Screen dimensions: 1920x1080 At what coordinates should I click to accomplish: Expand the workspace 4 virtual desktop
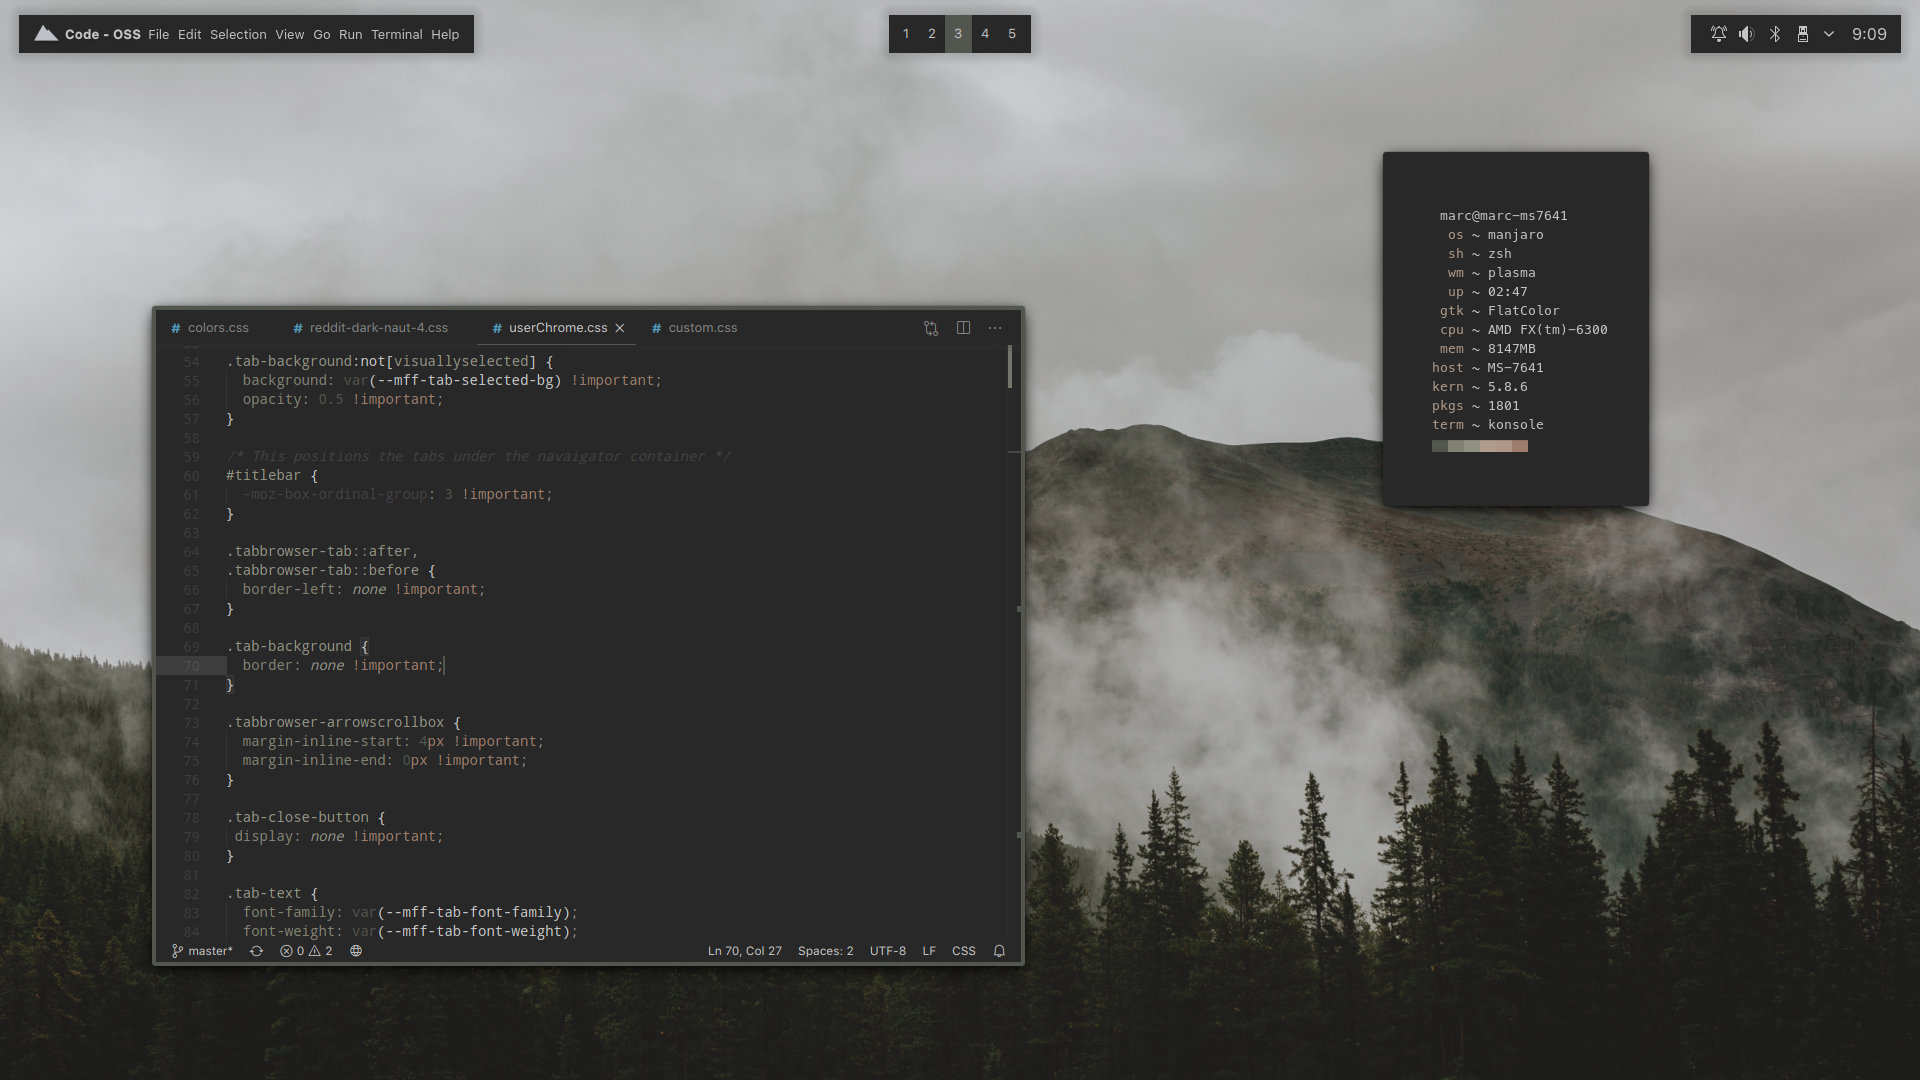(986, 33)
